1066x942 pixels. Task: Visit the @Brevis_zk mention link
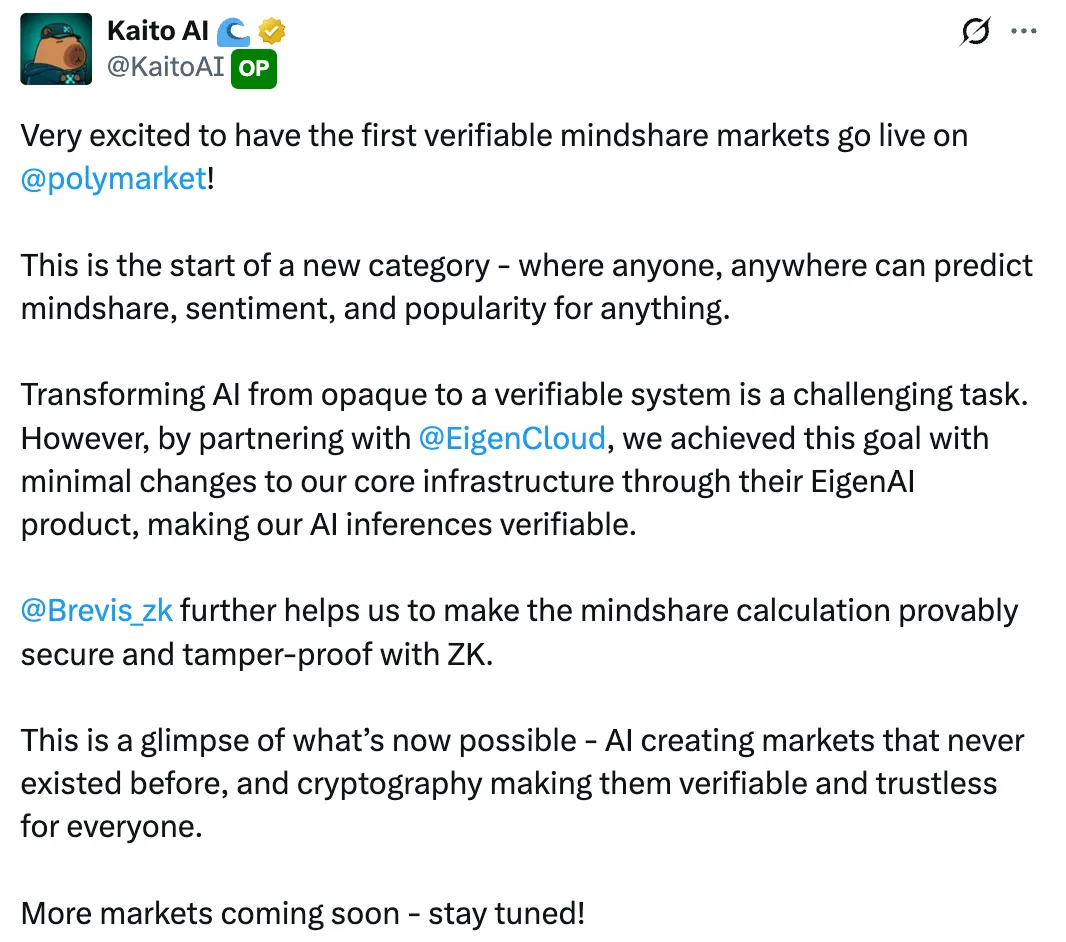96,610
